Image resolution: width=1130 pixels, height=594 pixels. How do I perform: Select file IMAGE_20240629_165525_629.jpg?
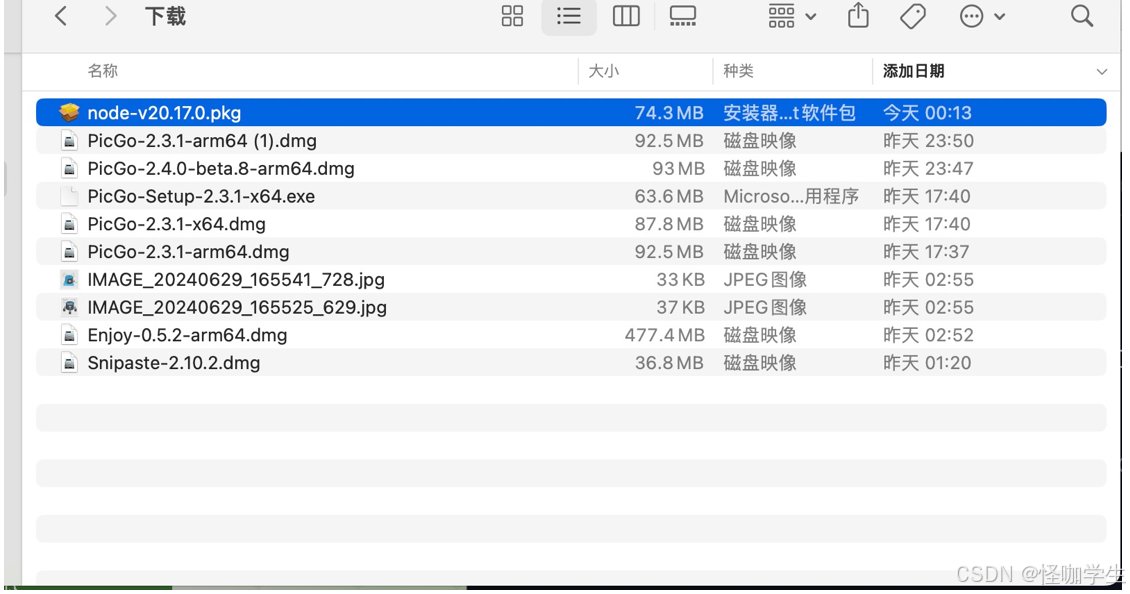[237, 307]
